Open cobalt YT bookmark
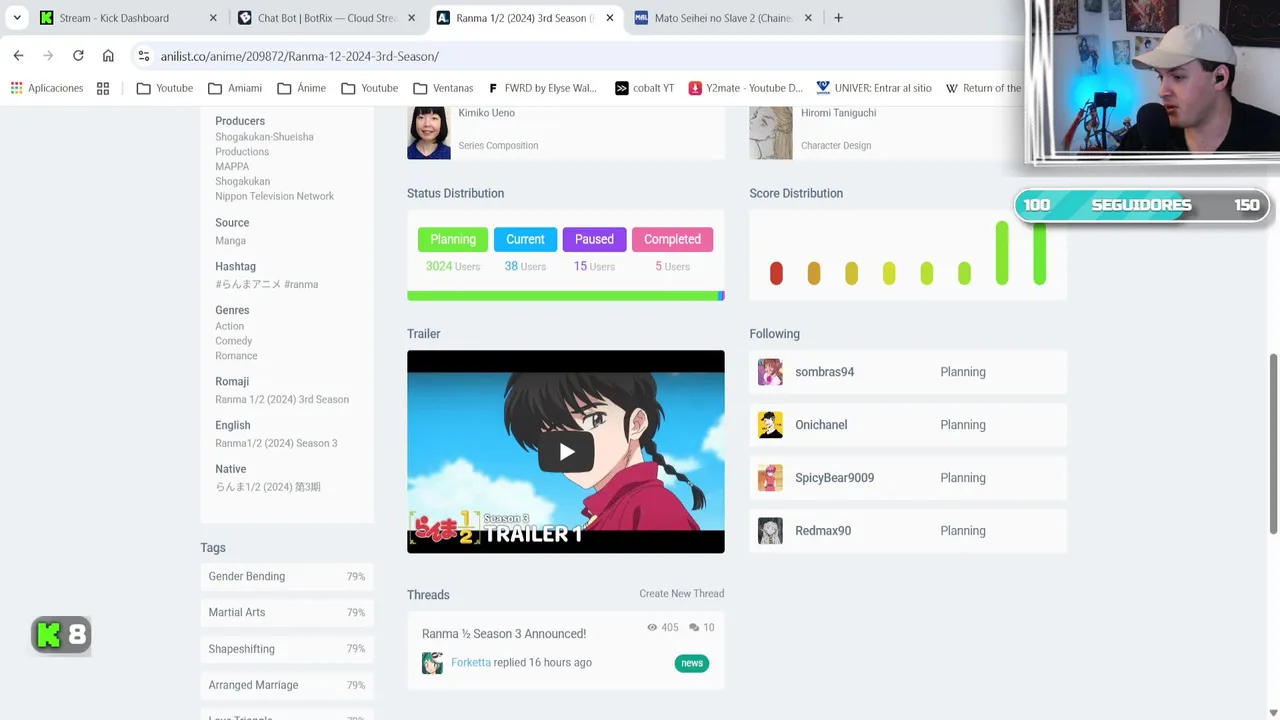This screenshot has height=720, width=1280. tap(645, 88)
